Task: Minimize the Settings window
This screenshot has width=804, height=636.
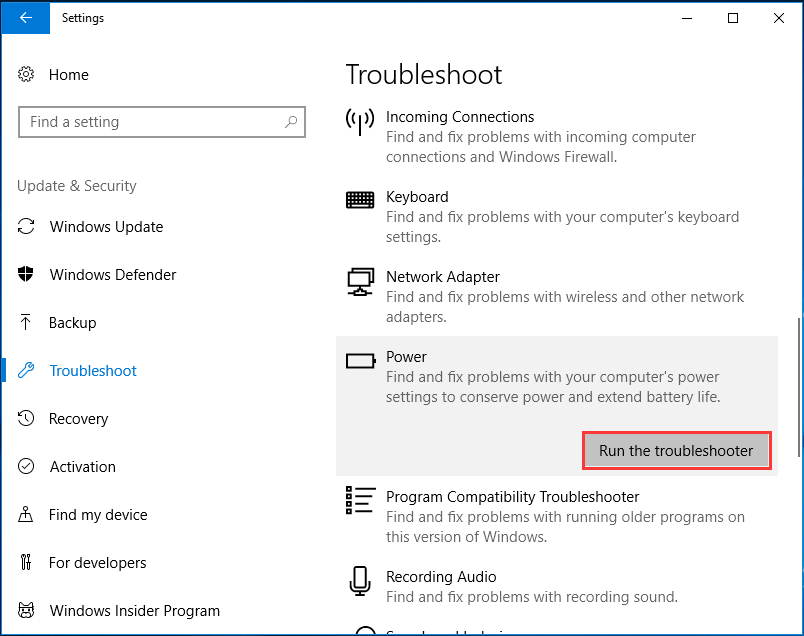Action: point(687,18)
